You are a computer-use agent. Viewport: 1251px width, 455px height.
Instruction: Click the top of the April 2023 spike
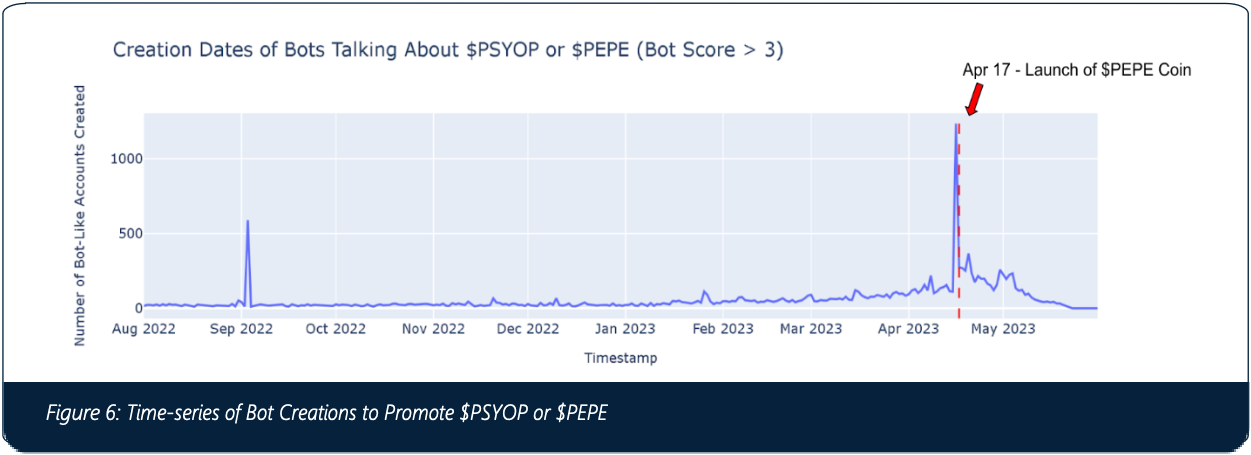[x=955, y=125]
